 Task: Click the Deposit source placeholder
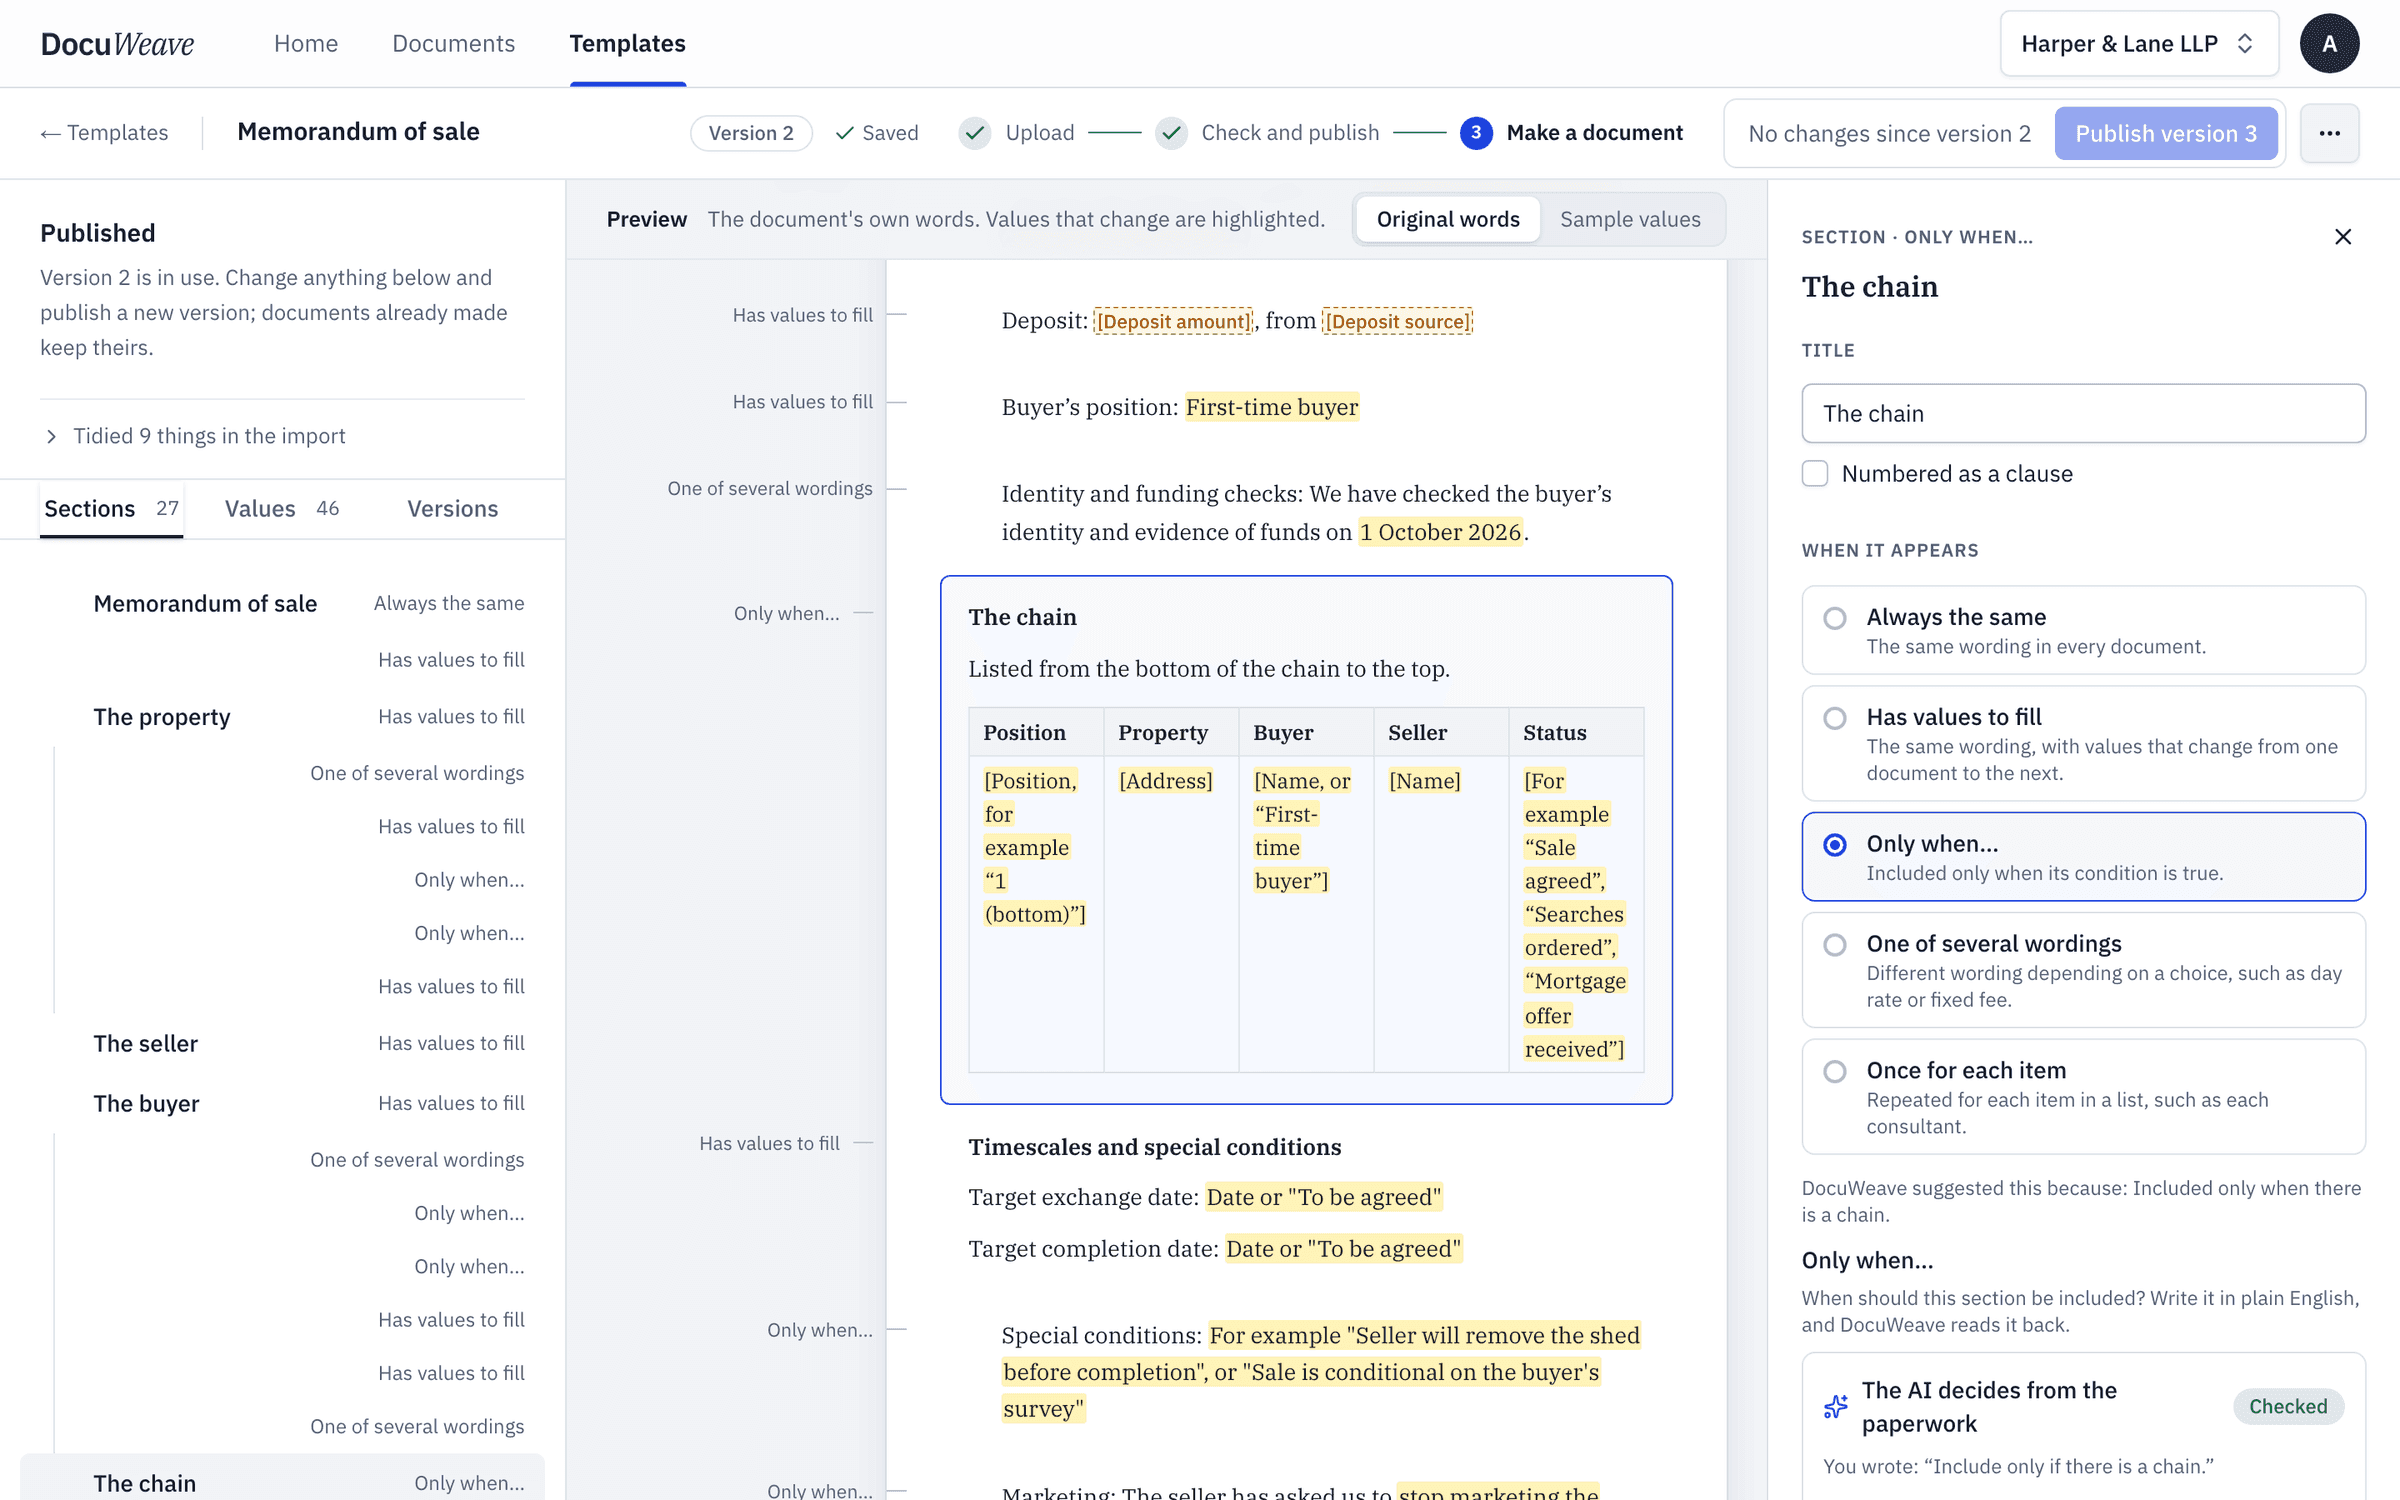click(1397, 321)
